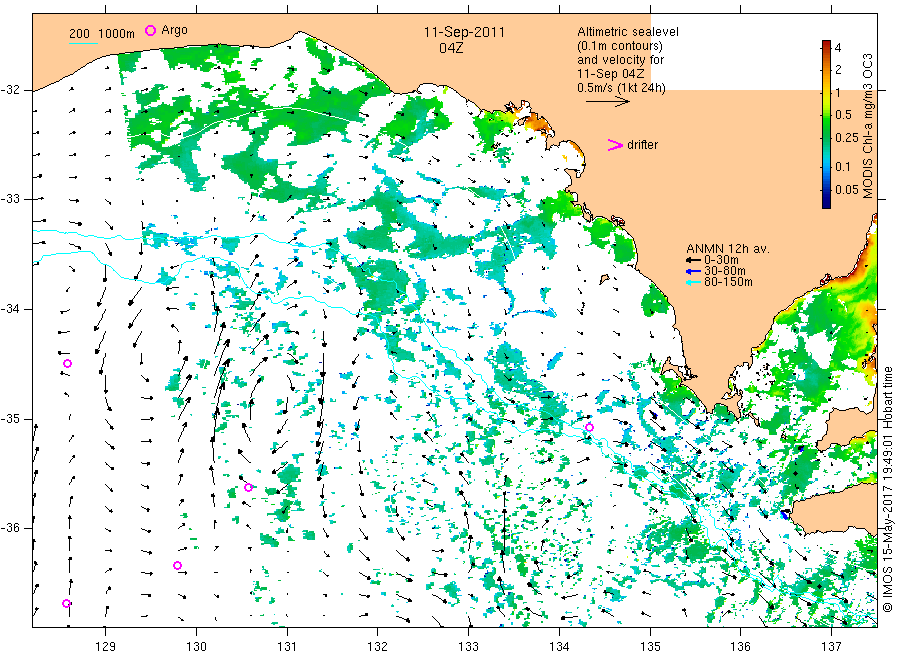Click the red top of the color bar

coord(826,44)
